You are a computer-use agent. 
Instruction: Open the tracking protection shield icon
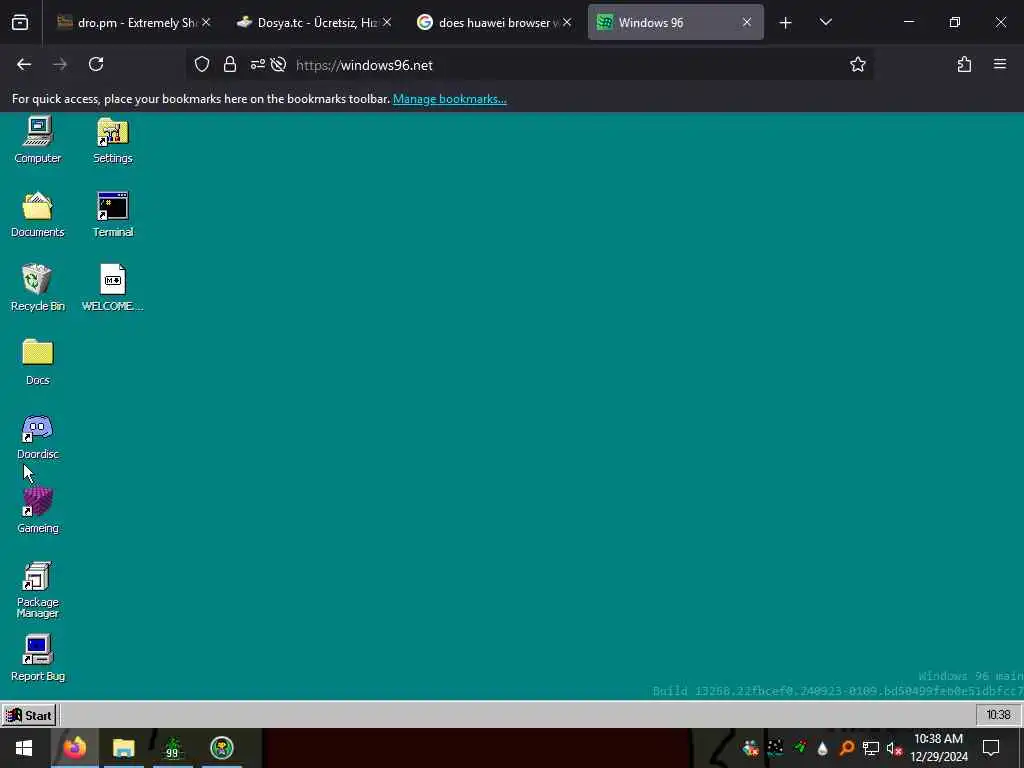coord(202,64)
